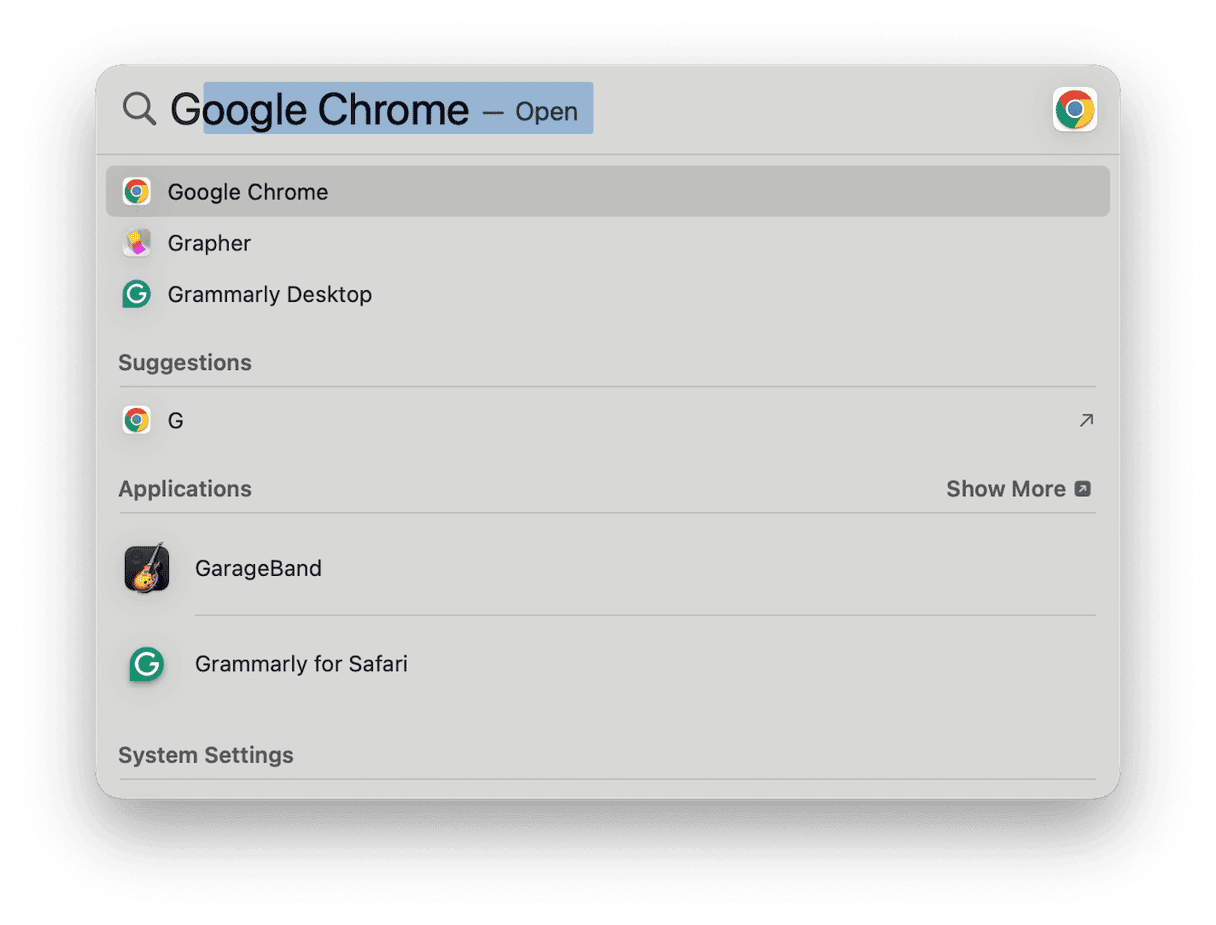Select the Grammarly Desktop search result
The height and width of the screenshot is (925, 1216).
click(270, 294)
